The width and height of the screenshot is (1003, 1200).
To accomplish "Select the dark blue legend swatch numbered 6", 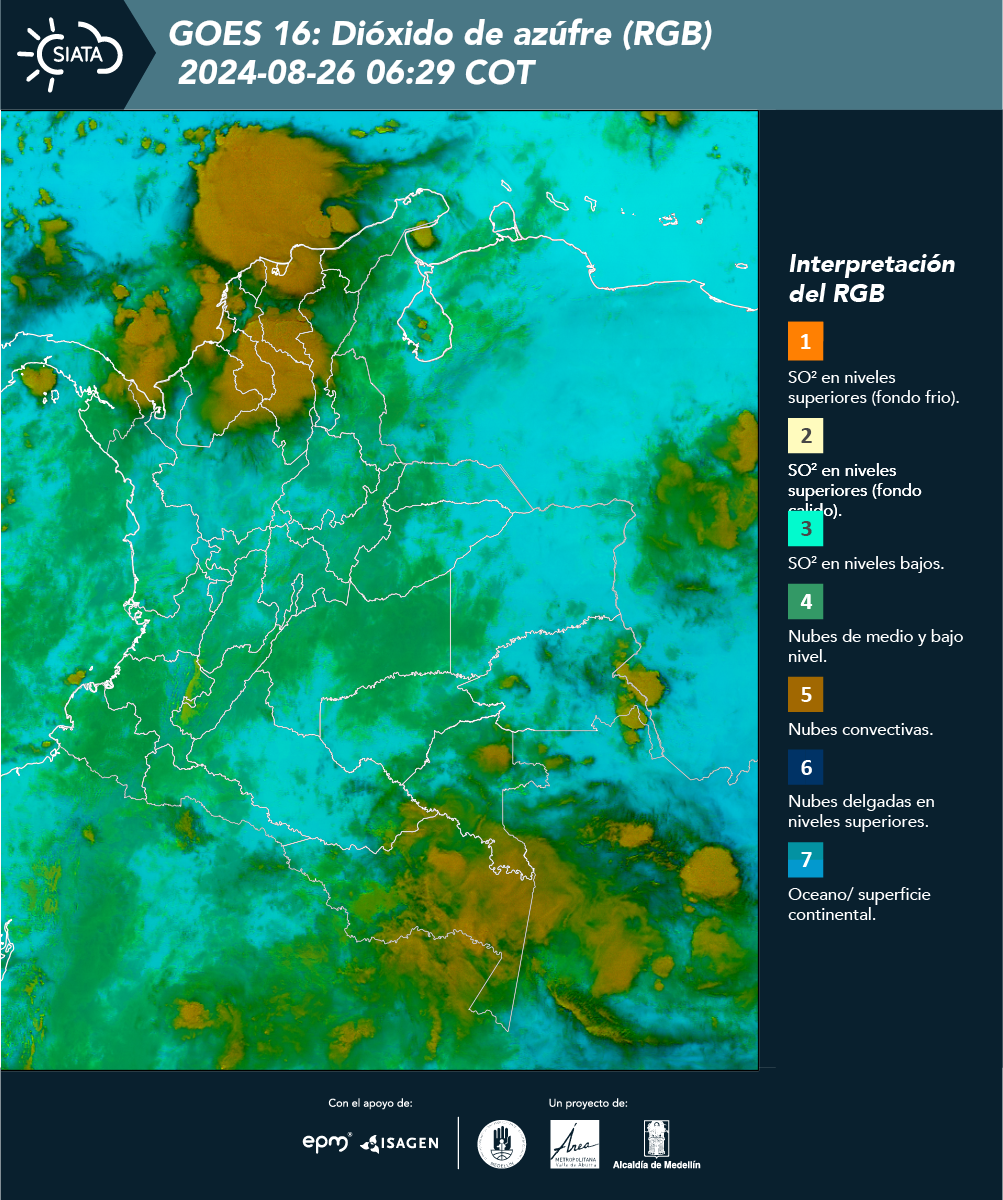I will (805, 768).
